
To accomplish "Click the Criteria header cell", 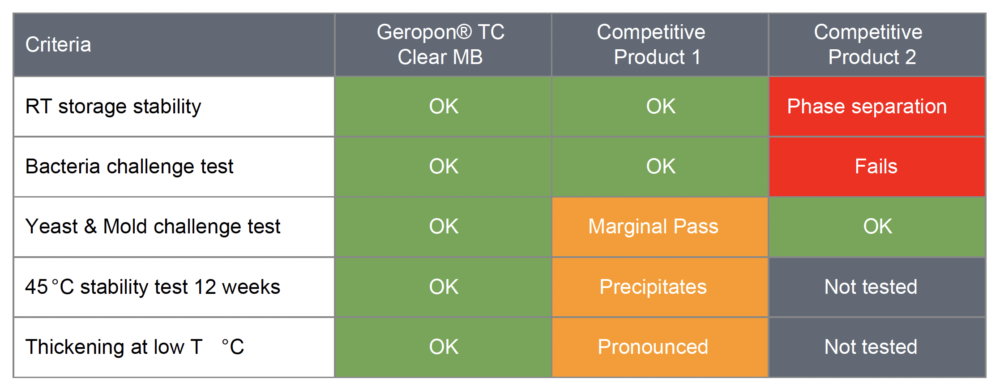I will (173, 45).
